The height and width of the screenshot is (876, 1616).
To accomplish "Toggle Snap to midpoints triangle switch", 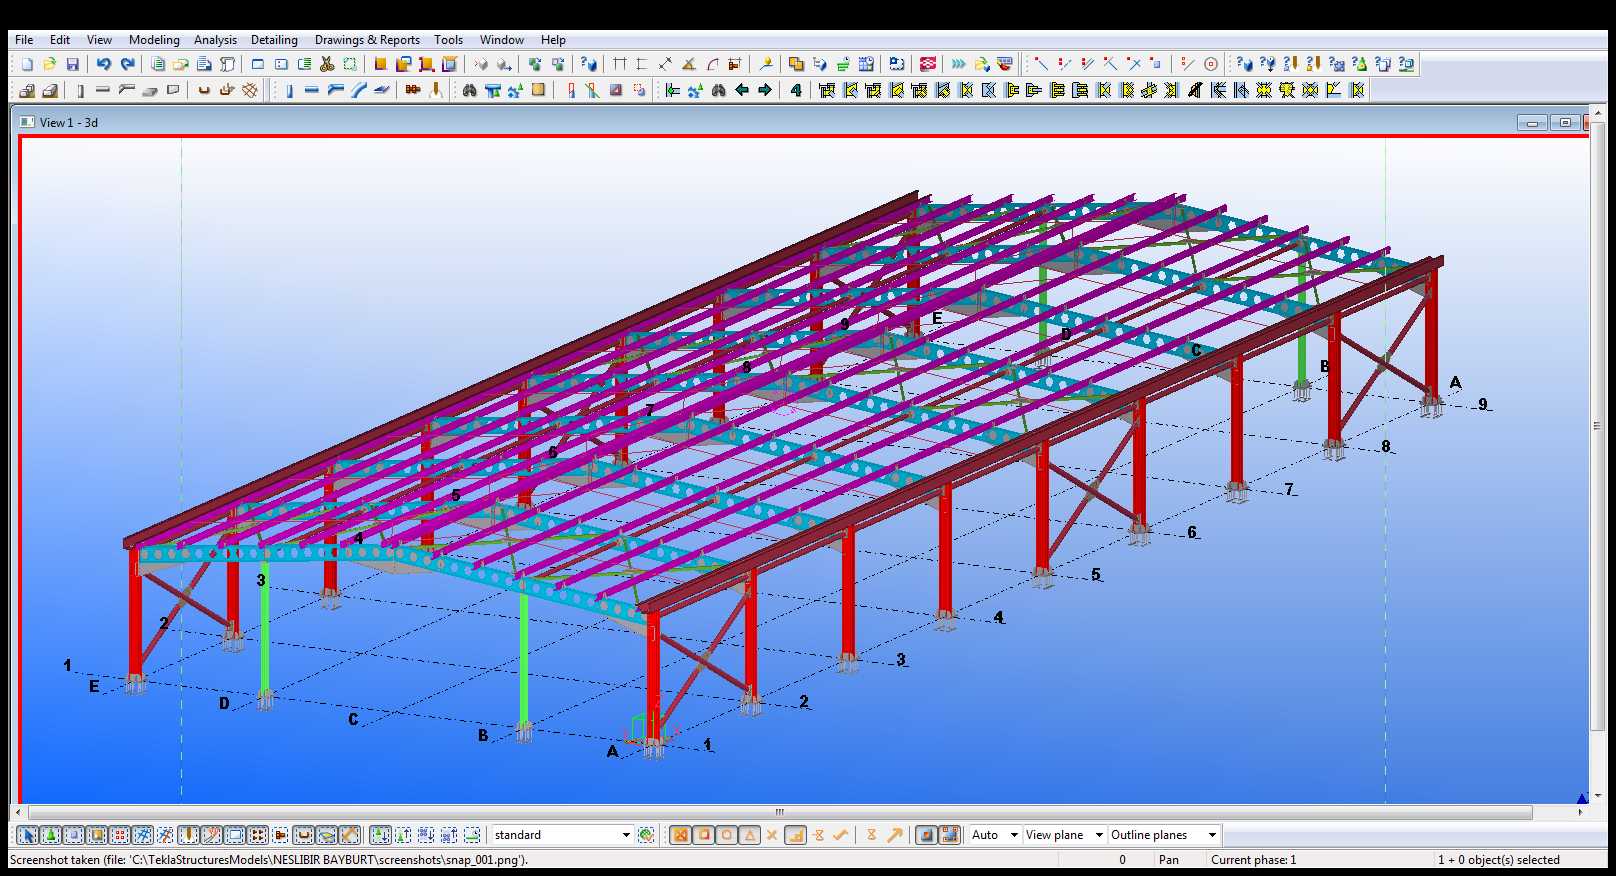I will click(750, 835).
